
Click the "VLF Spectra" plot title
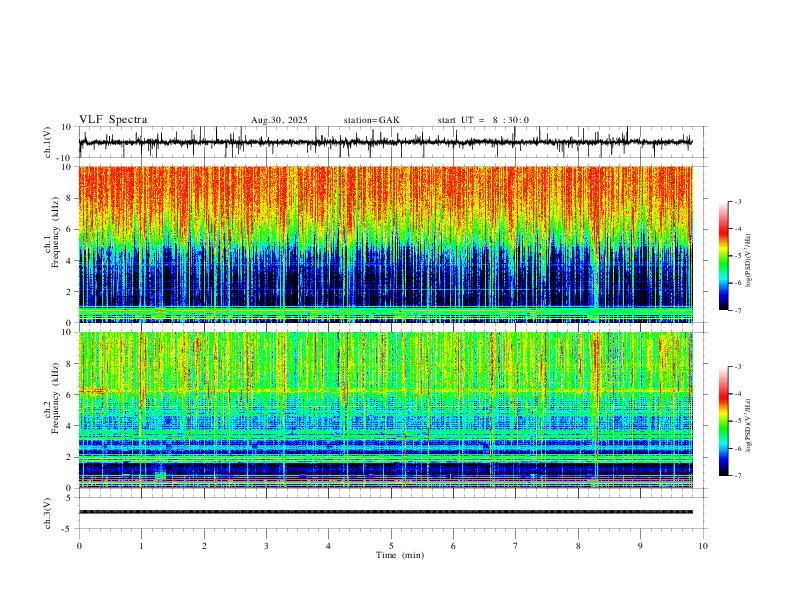click(x=113, y=120)
